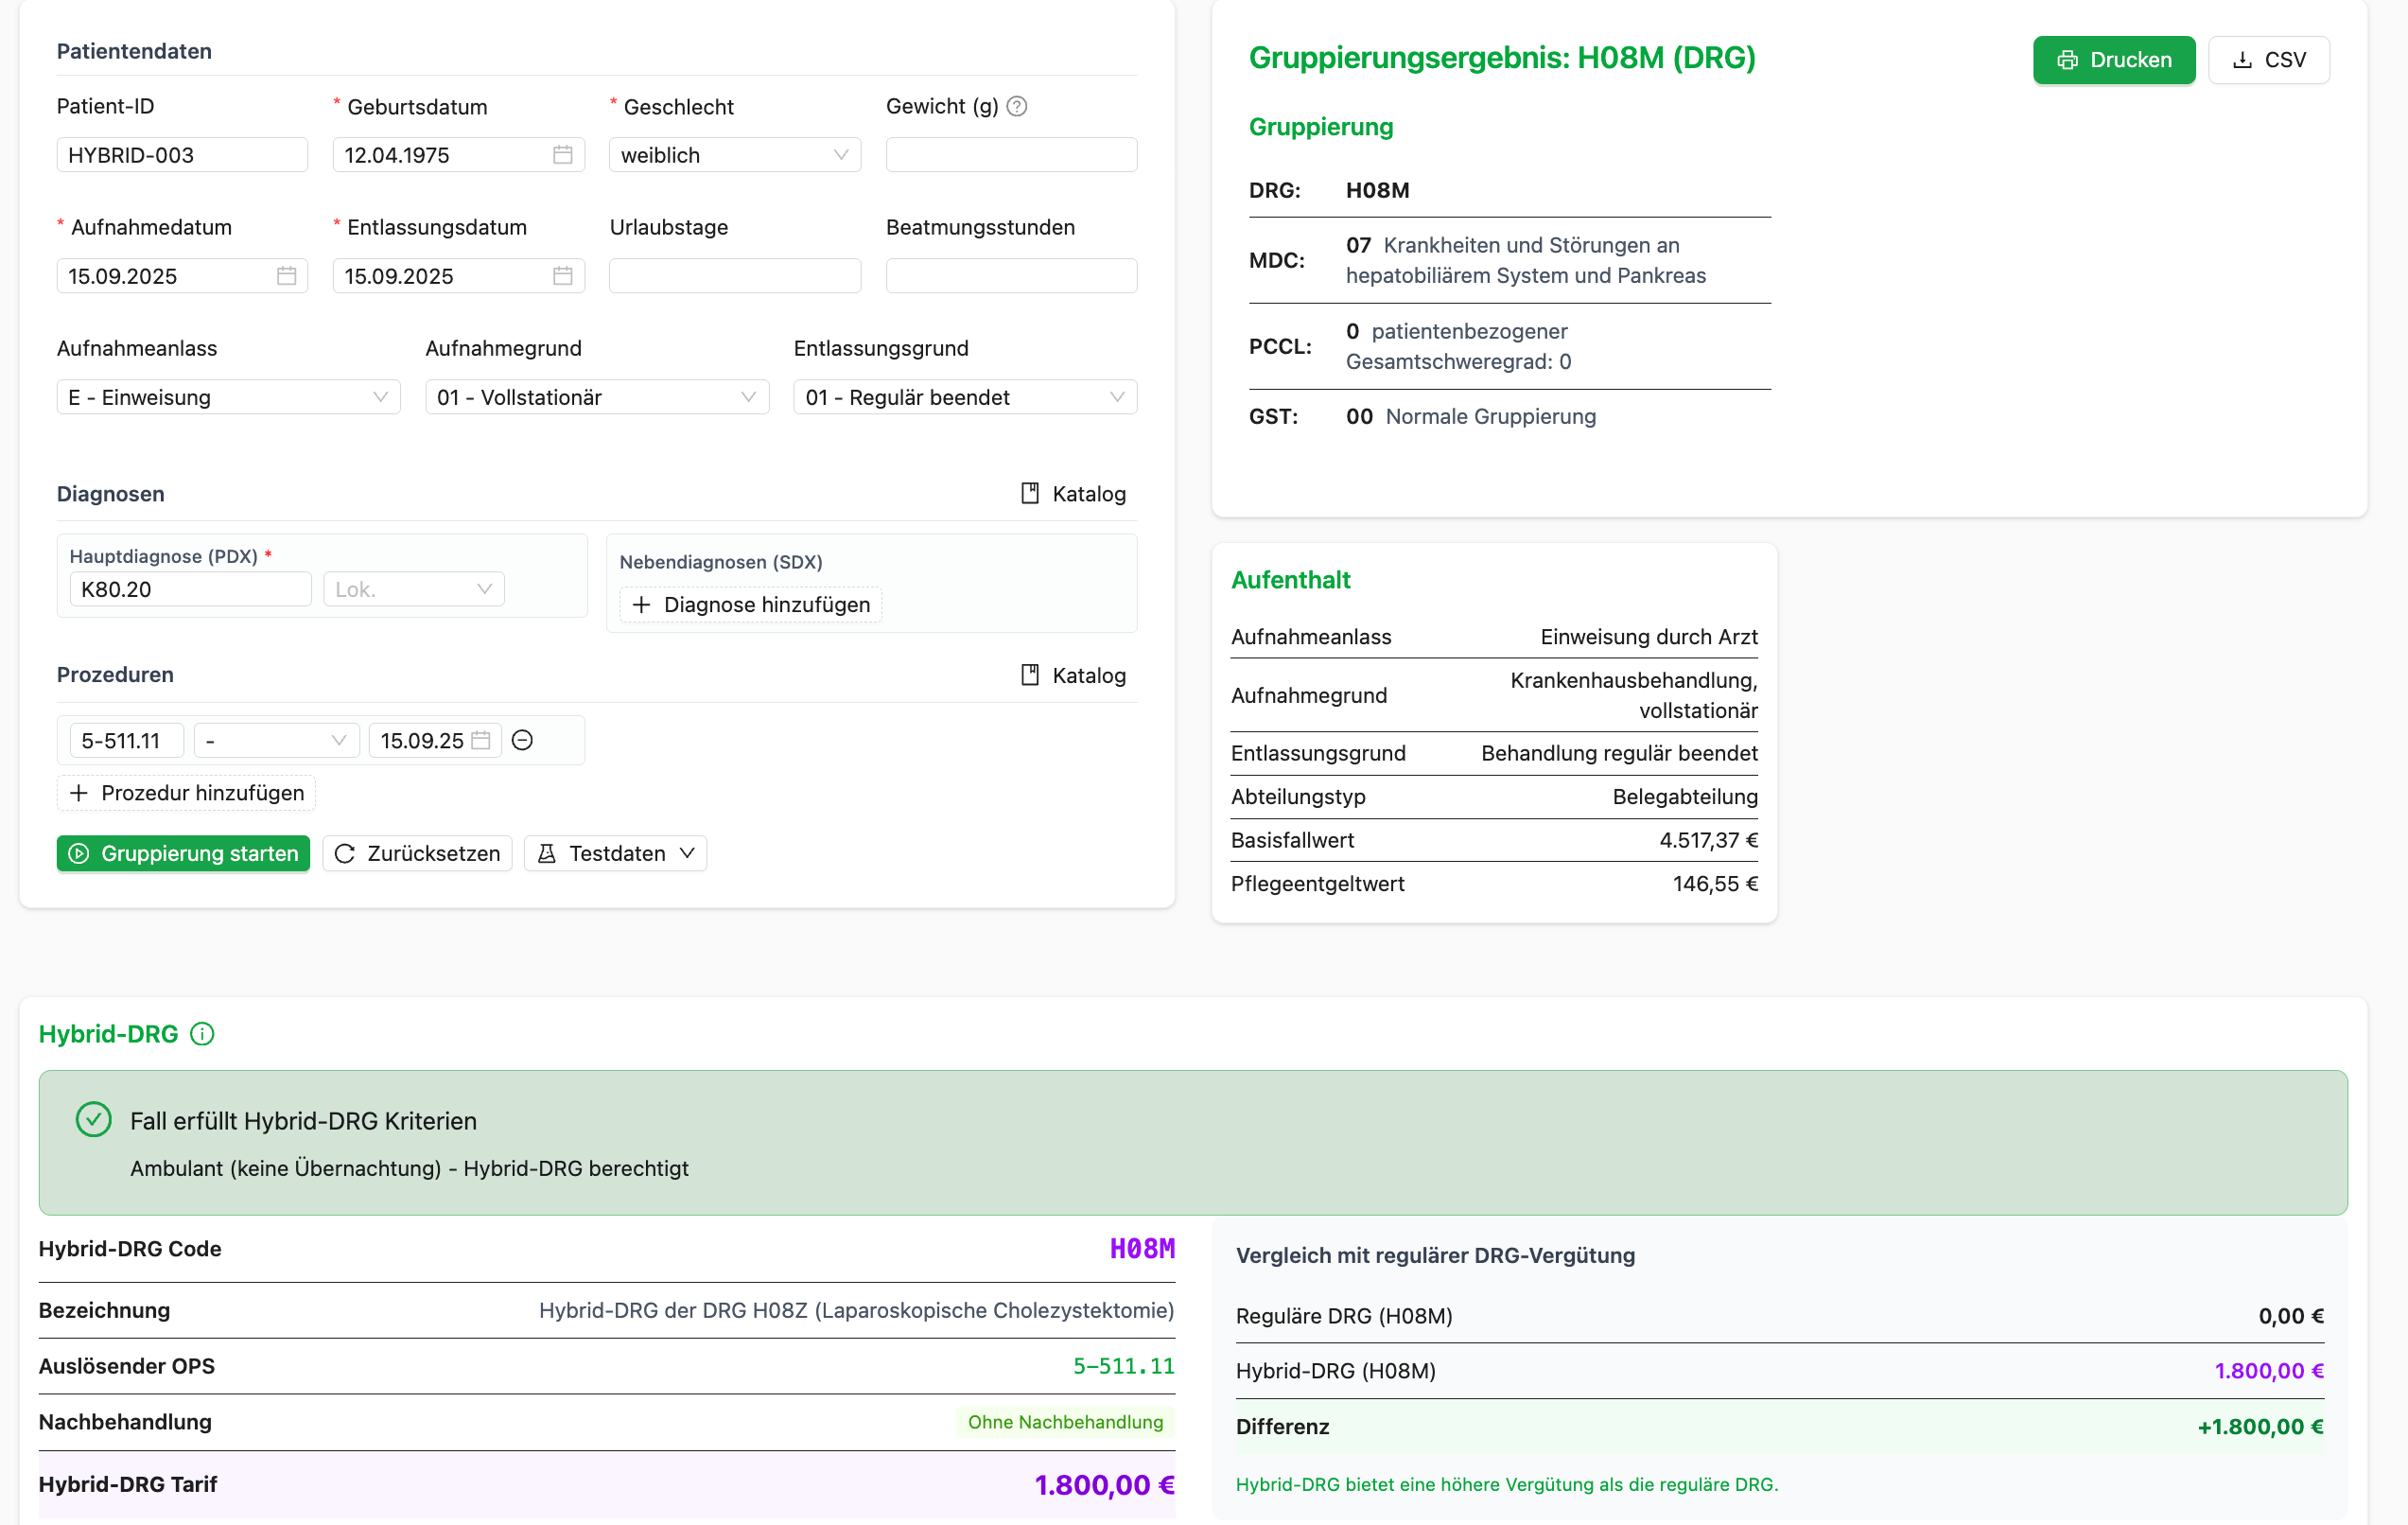Image resolution: width=2408 pixels, height=1525 pixels.
Task: Click the Bezeichnung text Laparoskopische Cholezystektomie
Action: pos(994,1311)
